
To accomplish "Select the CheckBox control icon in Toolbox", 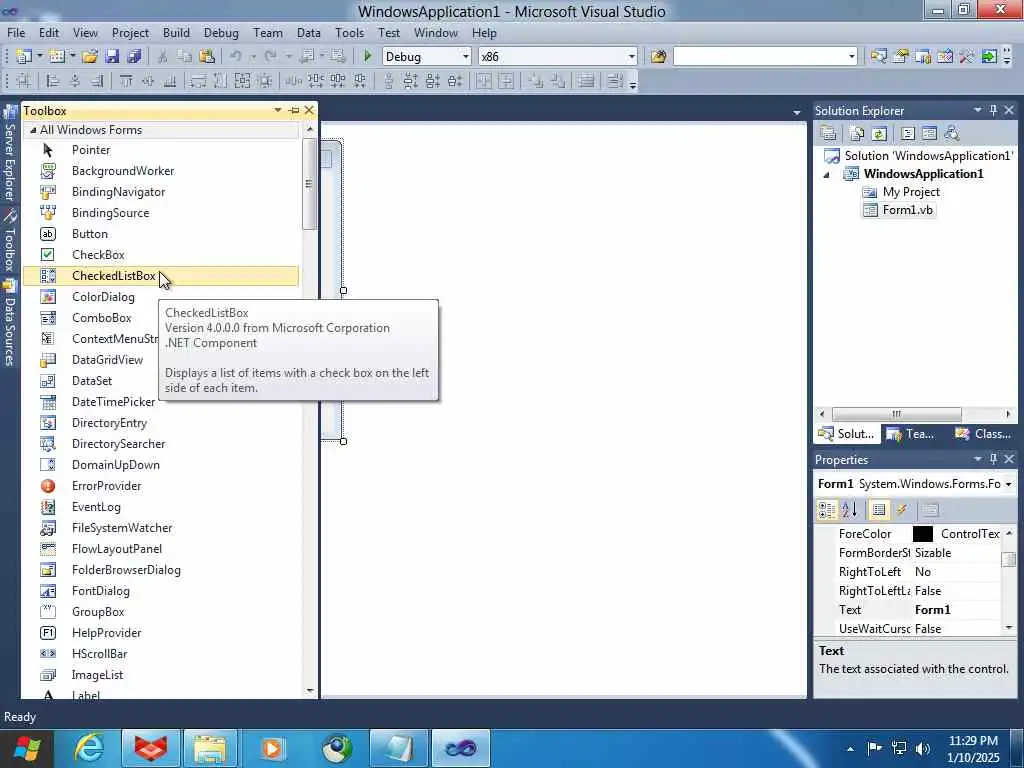I will tap(48, 255).
